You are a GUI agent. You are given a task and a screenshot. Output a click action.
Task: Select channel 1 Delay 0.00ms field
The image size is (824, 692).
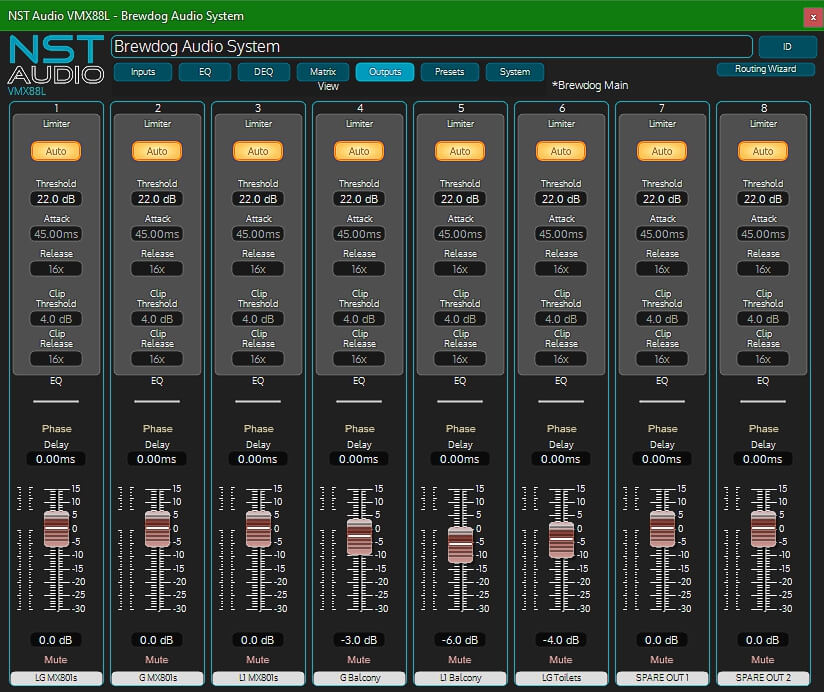coord(56,459)
